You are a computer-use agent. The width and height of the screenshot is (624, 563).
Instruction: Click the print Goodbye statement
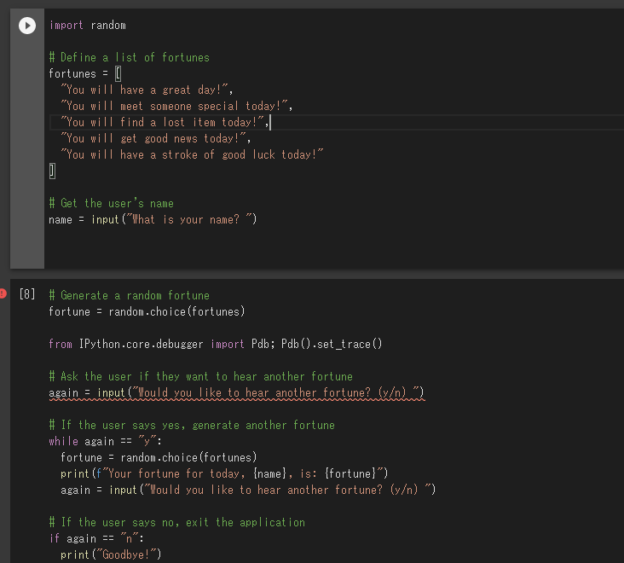click(111, 555)
